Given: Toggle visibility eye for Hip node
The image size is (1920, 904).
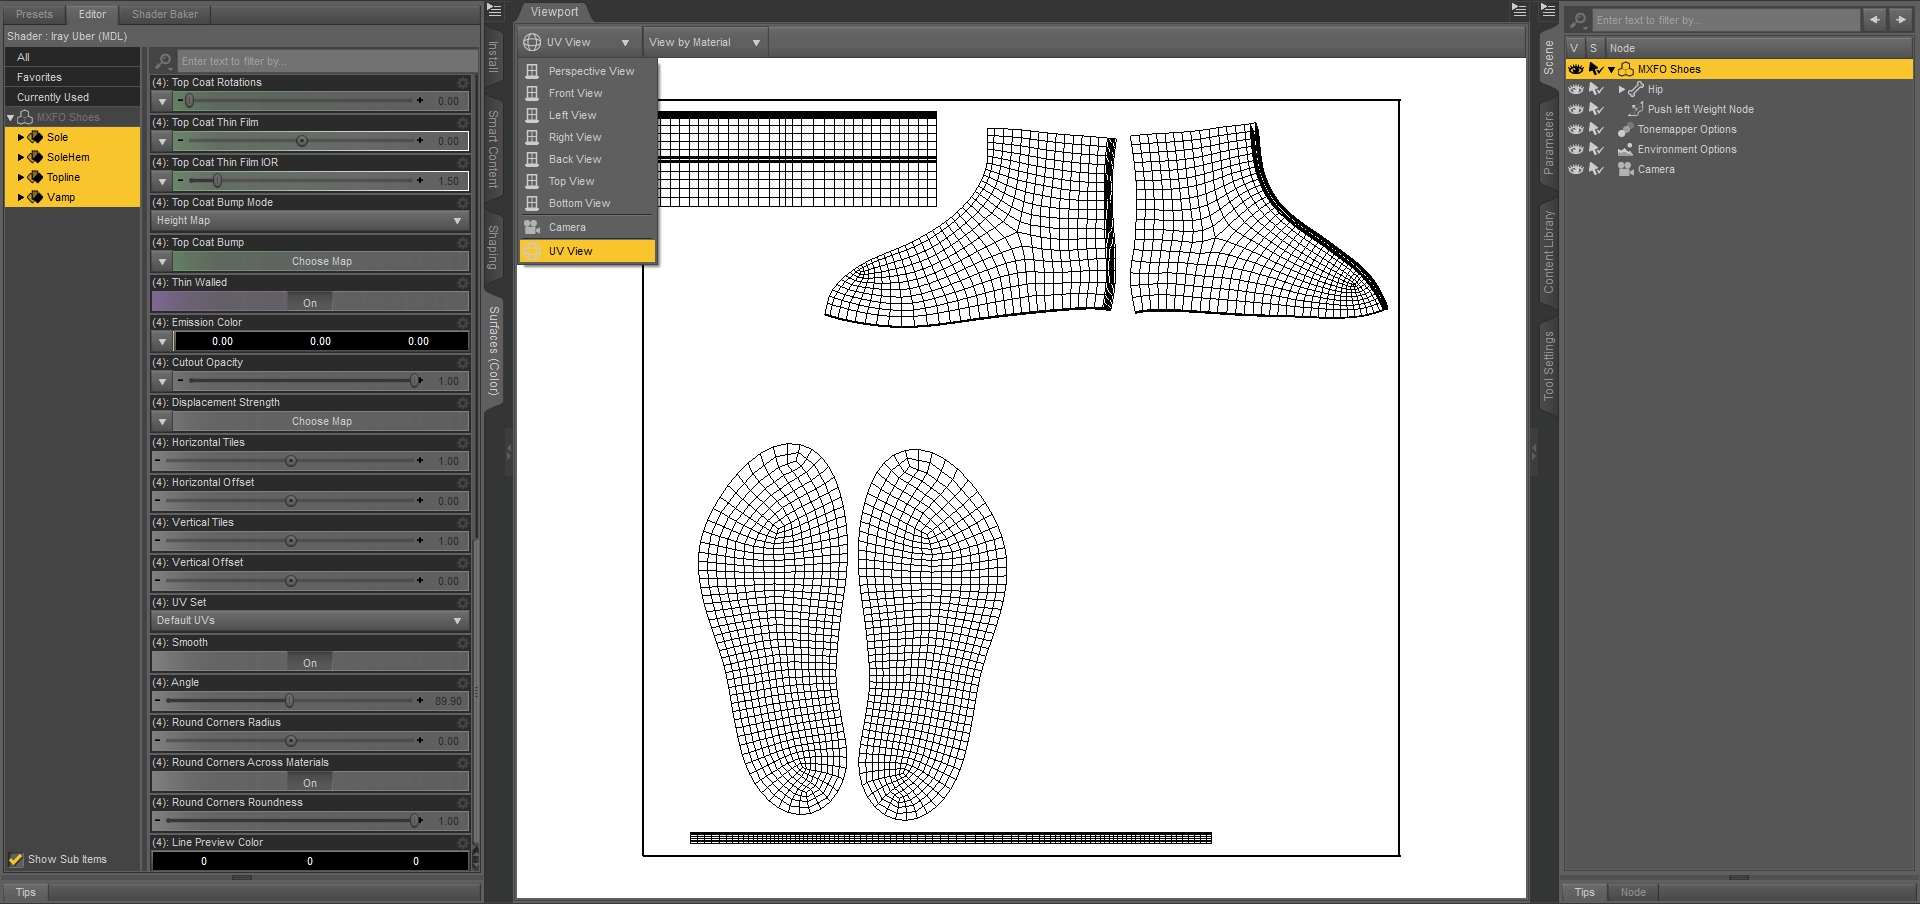Looking at the screenshot, I should pos(1576,89).
